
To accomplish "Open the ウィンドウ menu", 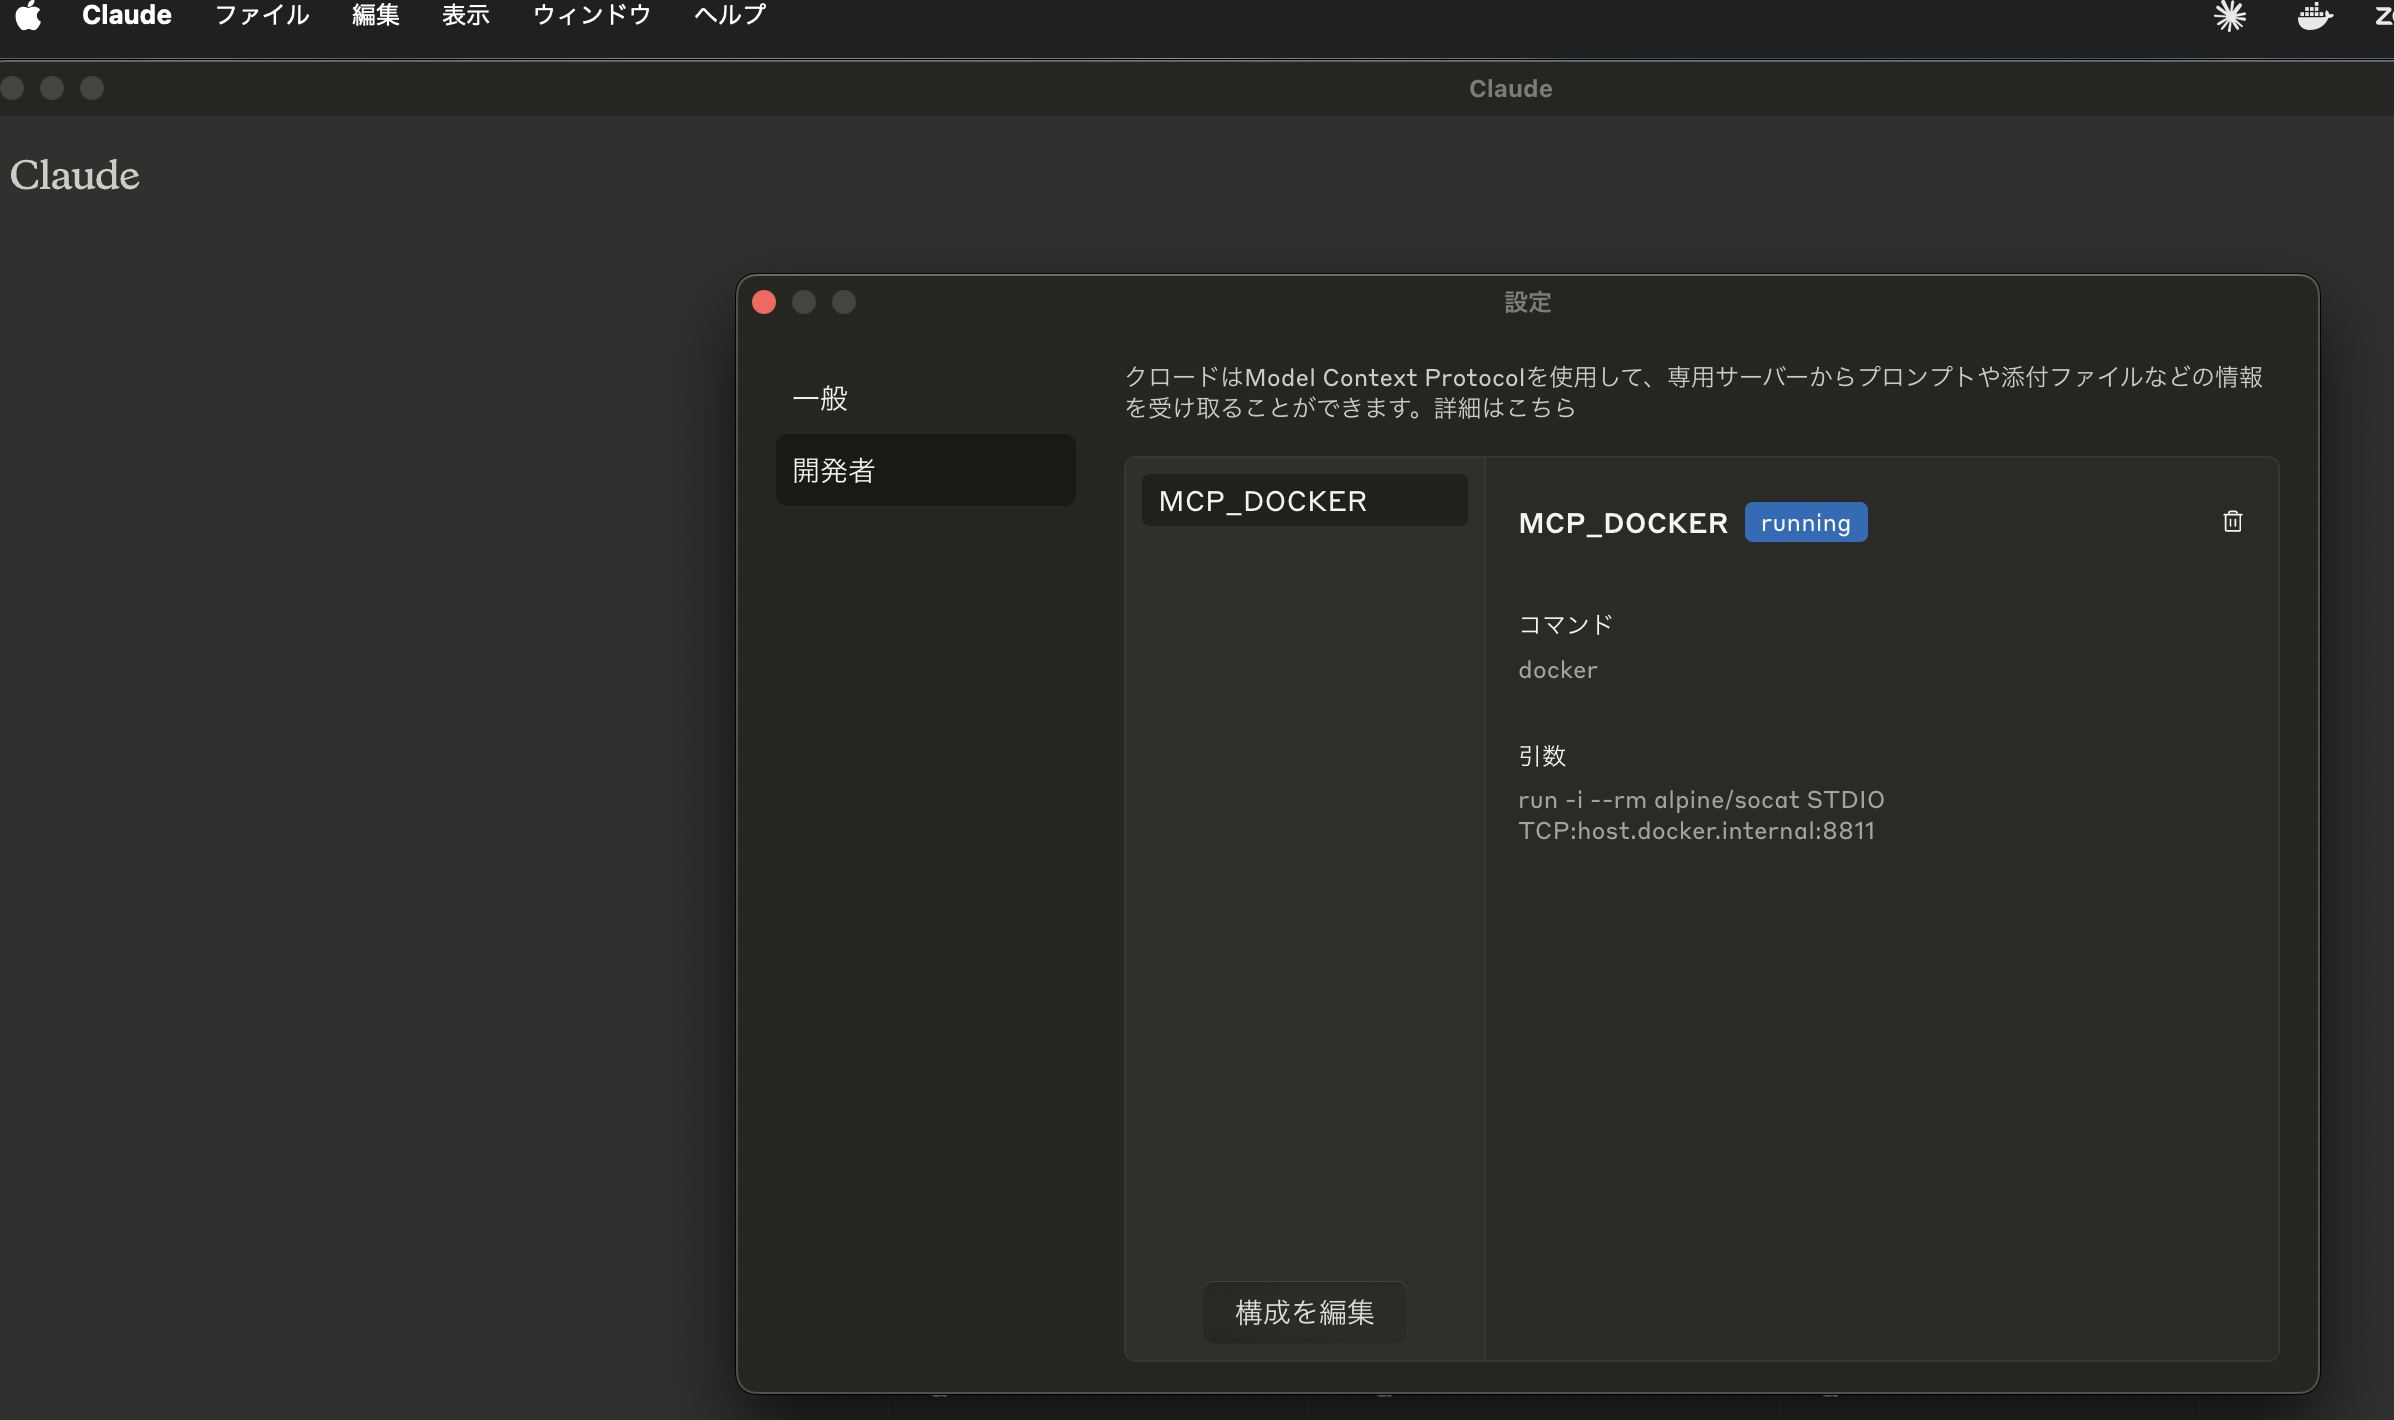I will click(591, 15).
